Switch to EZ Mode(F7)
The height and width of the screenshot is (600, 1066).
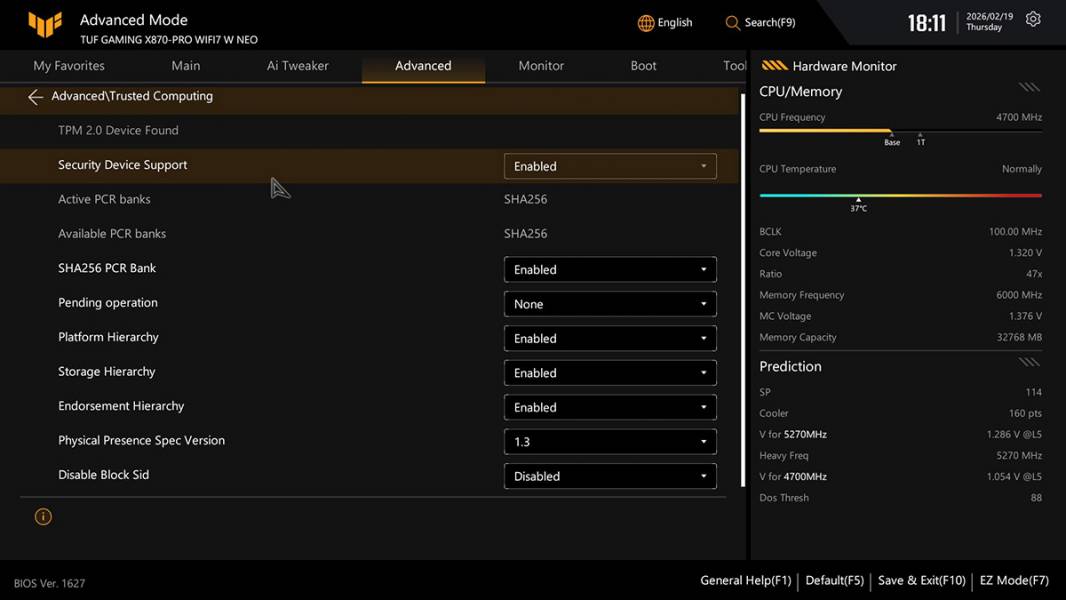click(x=1014, y=580)
